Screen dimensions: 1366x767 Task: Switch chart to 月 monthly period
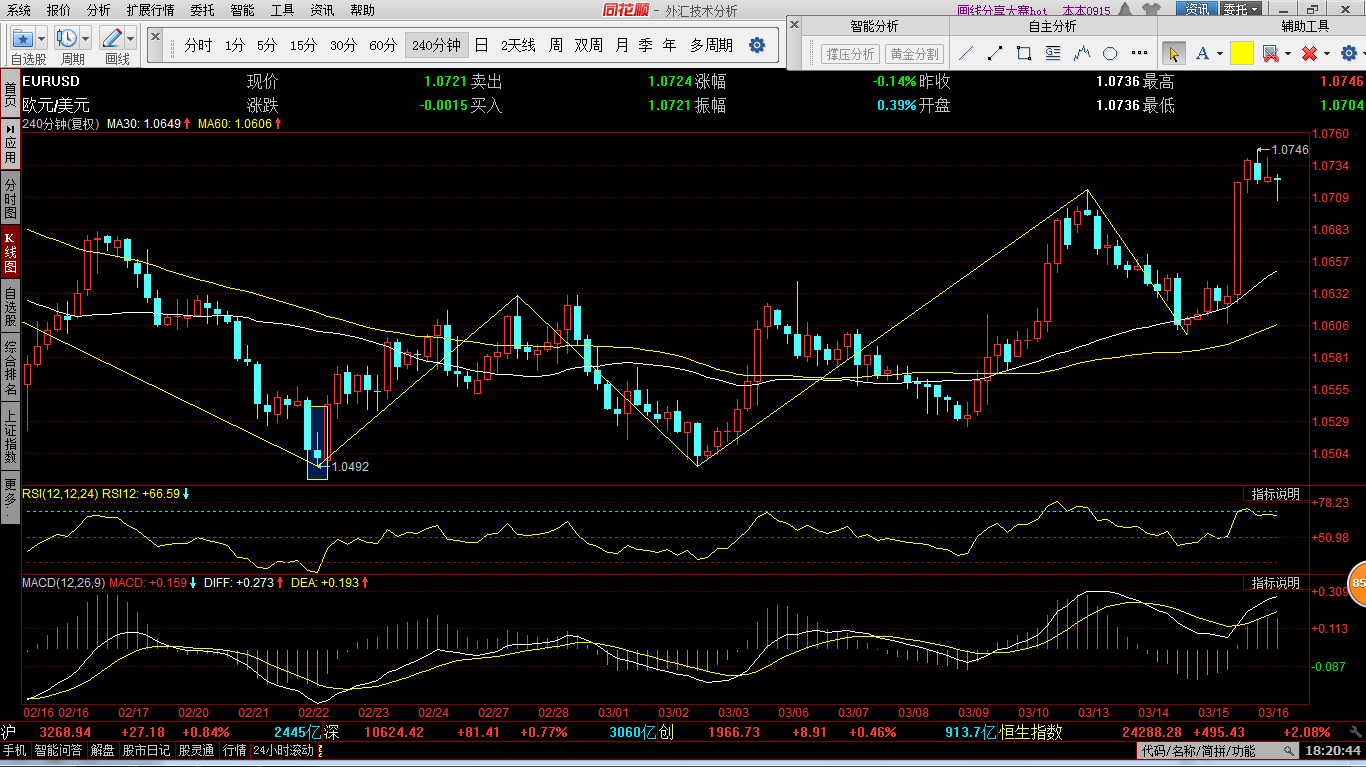(x=622, y=45)
